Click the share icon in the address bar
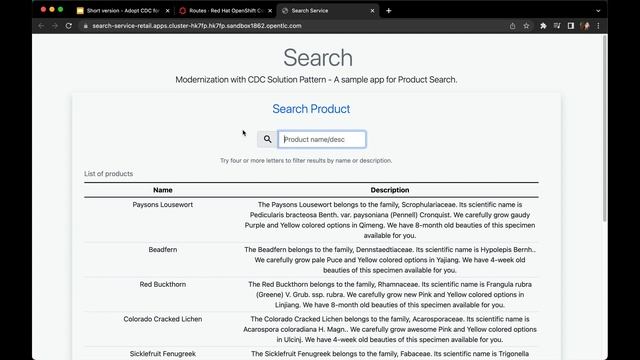 coord(512,26)
